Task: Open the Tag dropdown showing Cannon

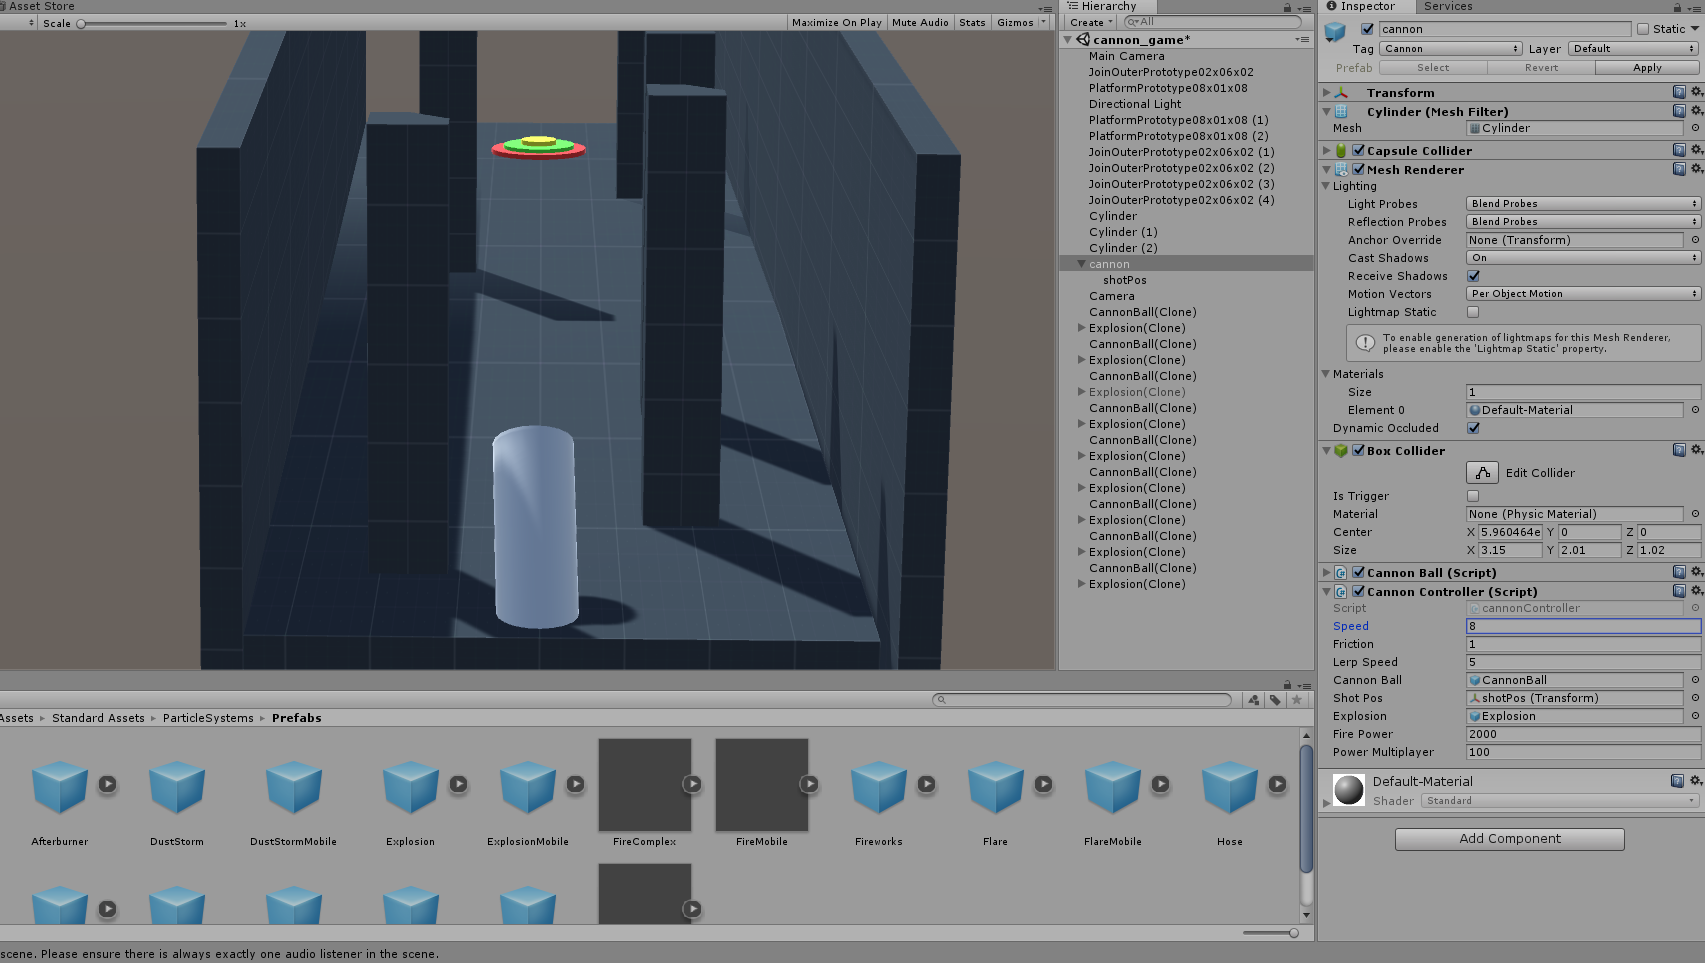Action: [x=1451, y=49]
